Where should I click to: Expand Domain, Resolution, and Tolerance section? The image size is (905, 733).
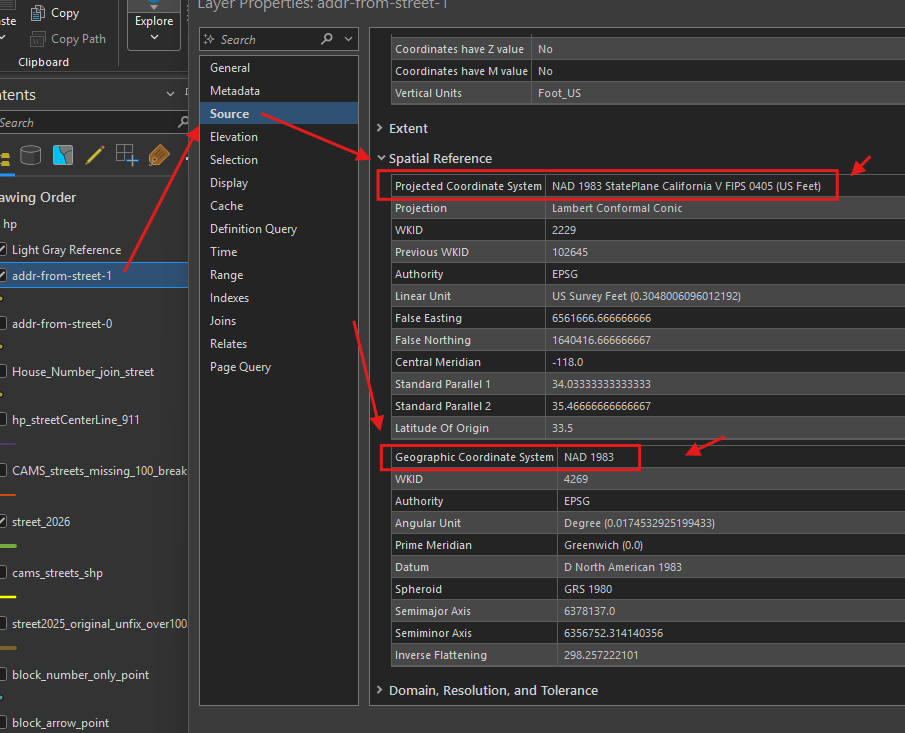click(380, 690)
